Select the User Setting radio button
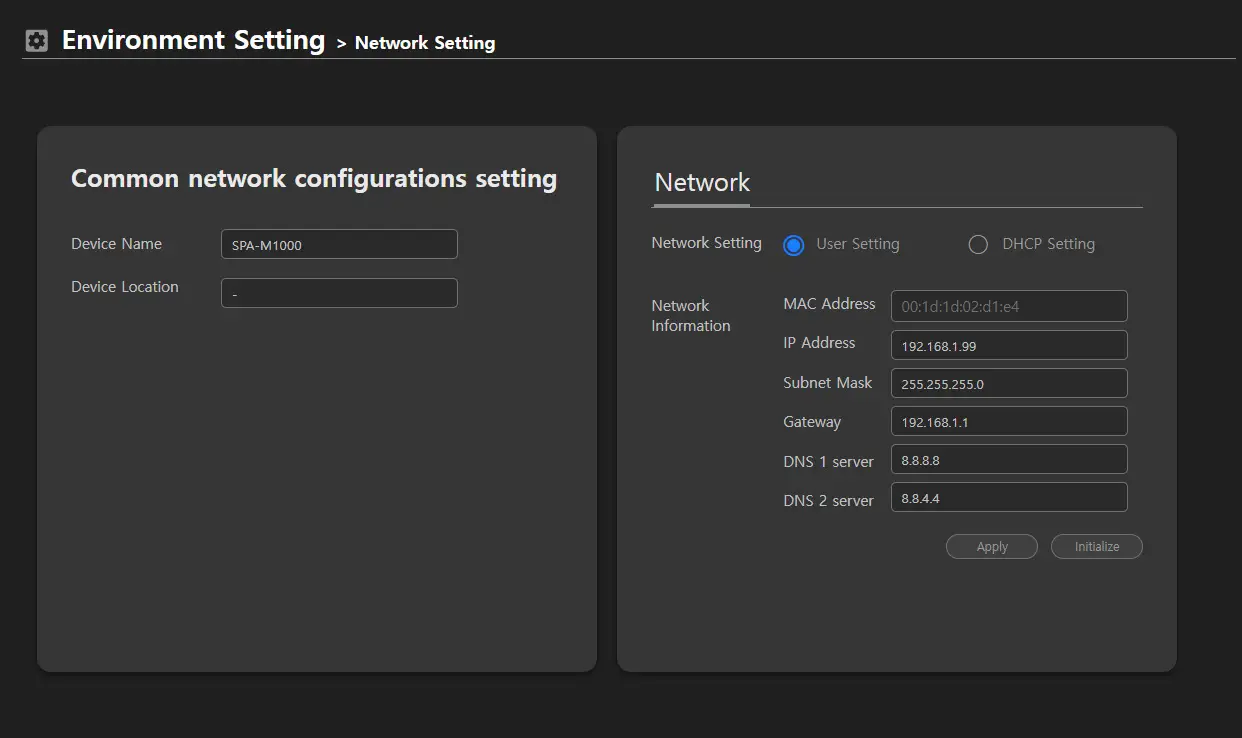Viewport: 1242px width, 738px height. (794, 245)
